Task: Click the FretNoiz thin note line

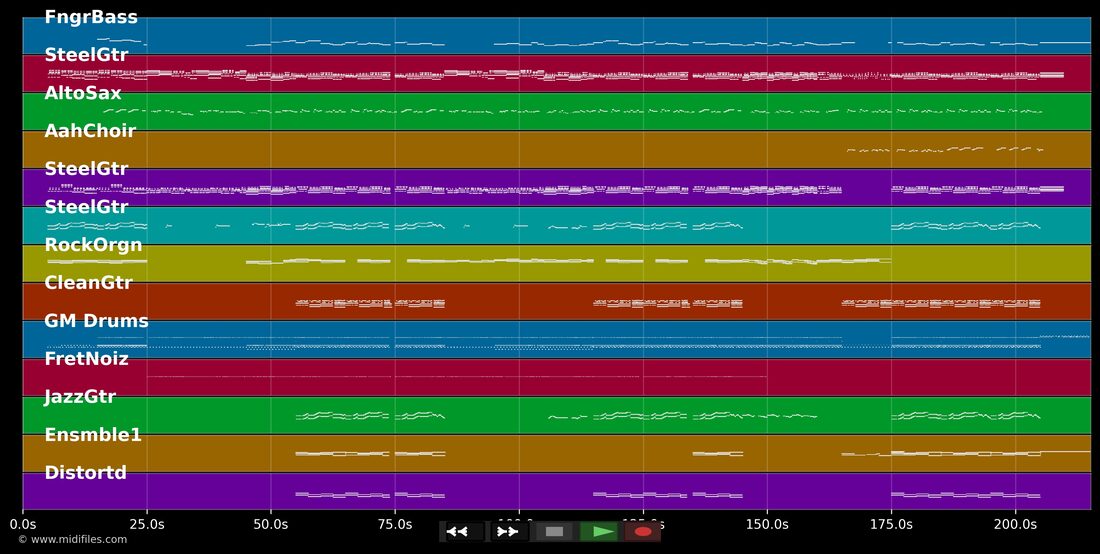Action: coord(457,377)
